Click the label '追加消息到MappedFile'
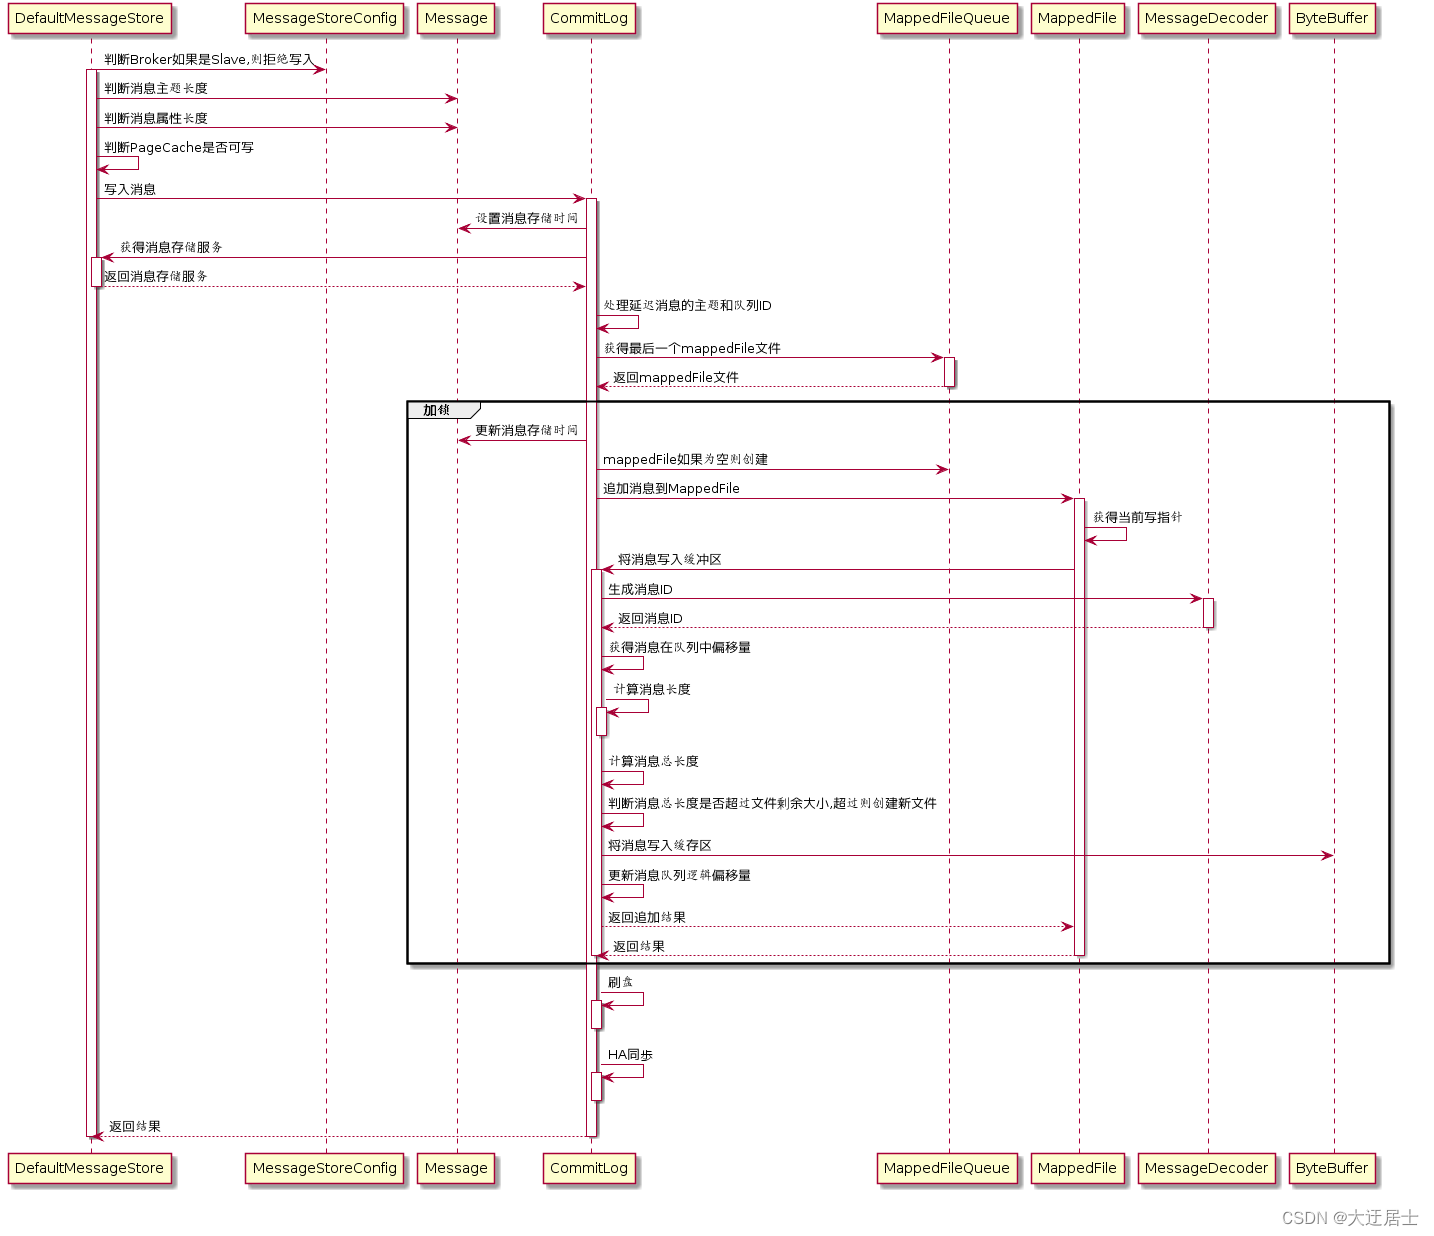 (x=672, y=489)
